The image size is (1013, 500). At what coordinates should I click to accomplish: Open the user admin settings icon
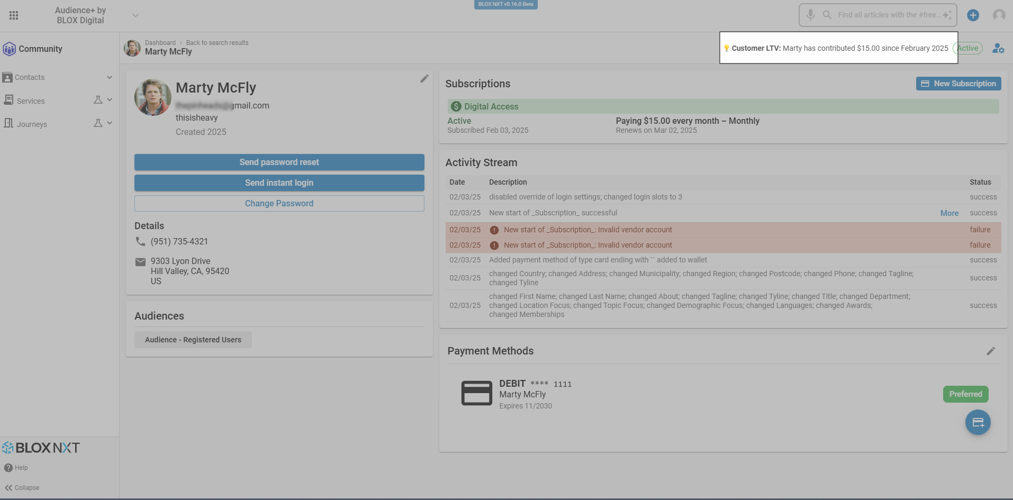pos(998,48)
